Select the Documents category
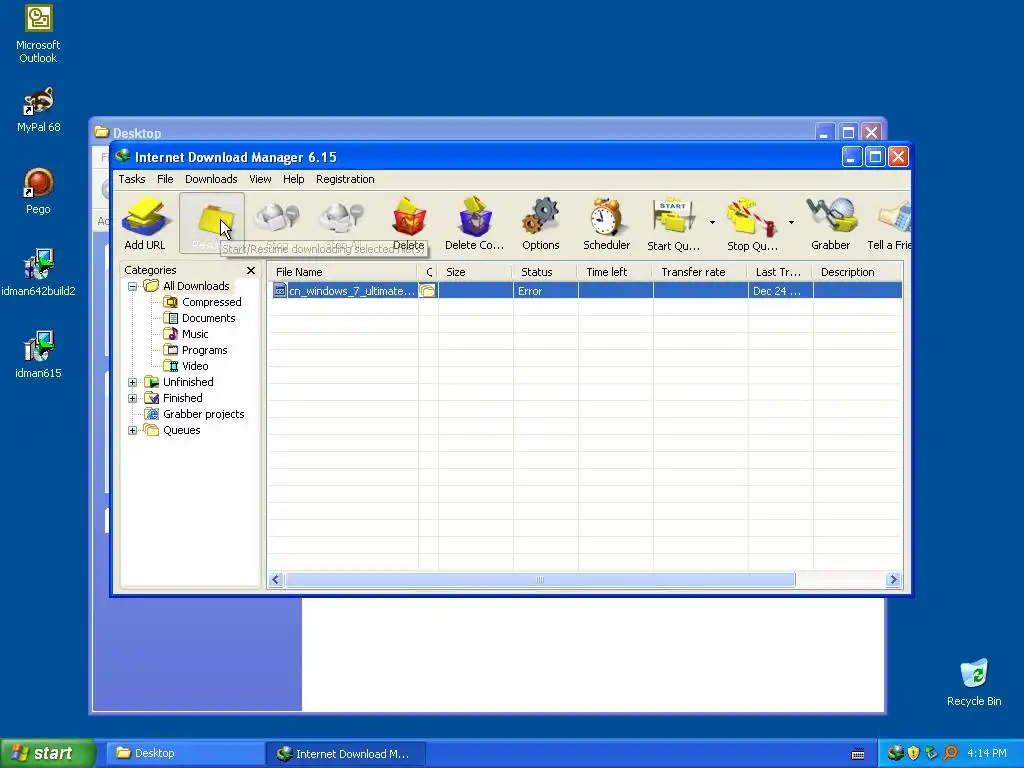Image resolution: width=1024 pixels, height=768 pixels. 208,318
